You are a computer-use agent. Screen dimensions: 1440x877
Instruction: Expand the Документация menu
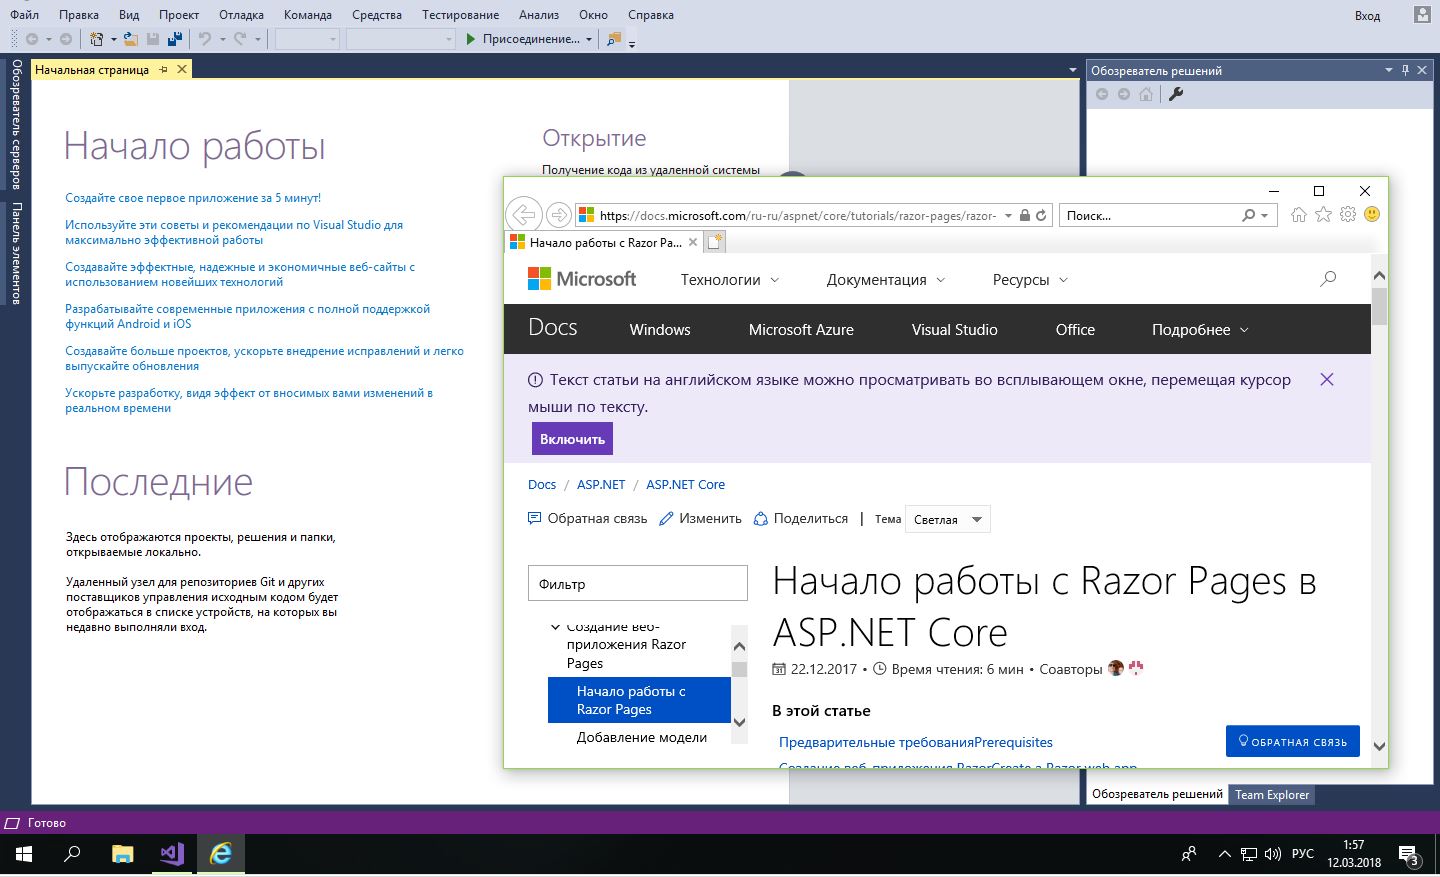886,280
